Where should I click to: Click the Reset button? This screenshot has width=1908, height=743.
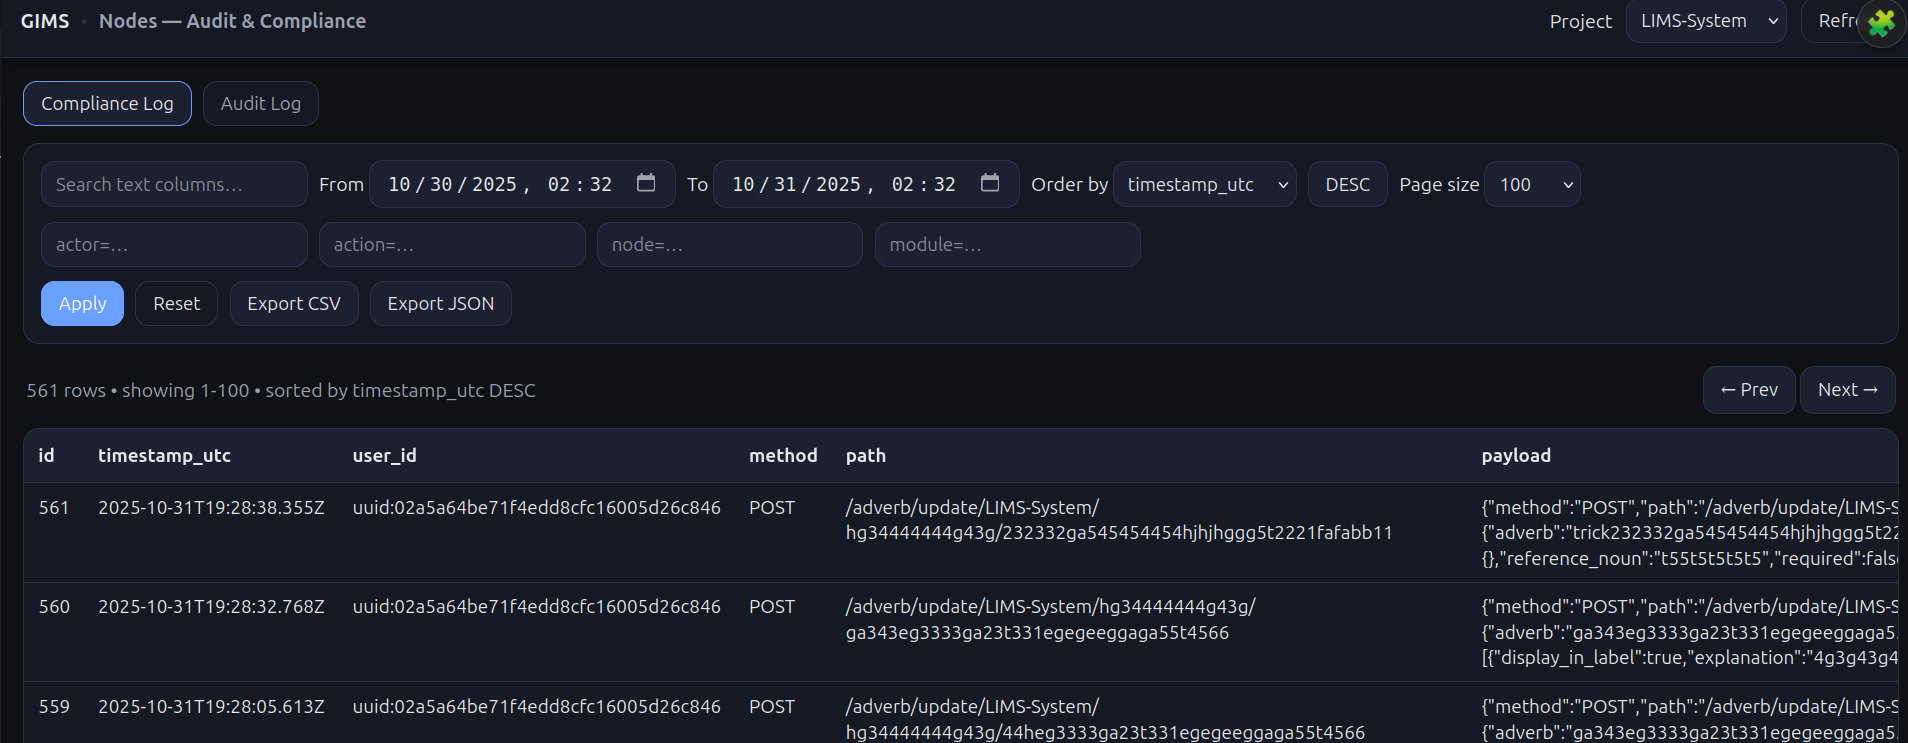176,304
